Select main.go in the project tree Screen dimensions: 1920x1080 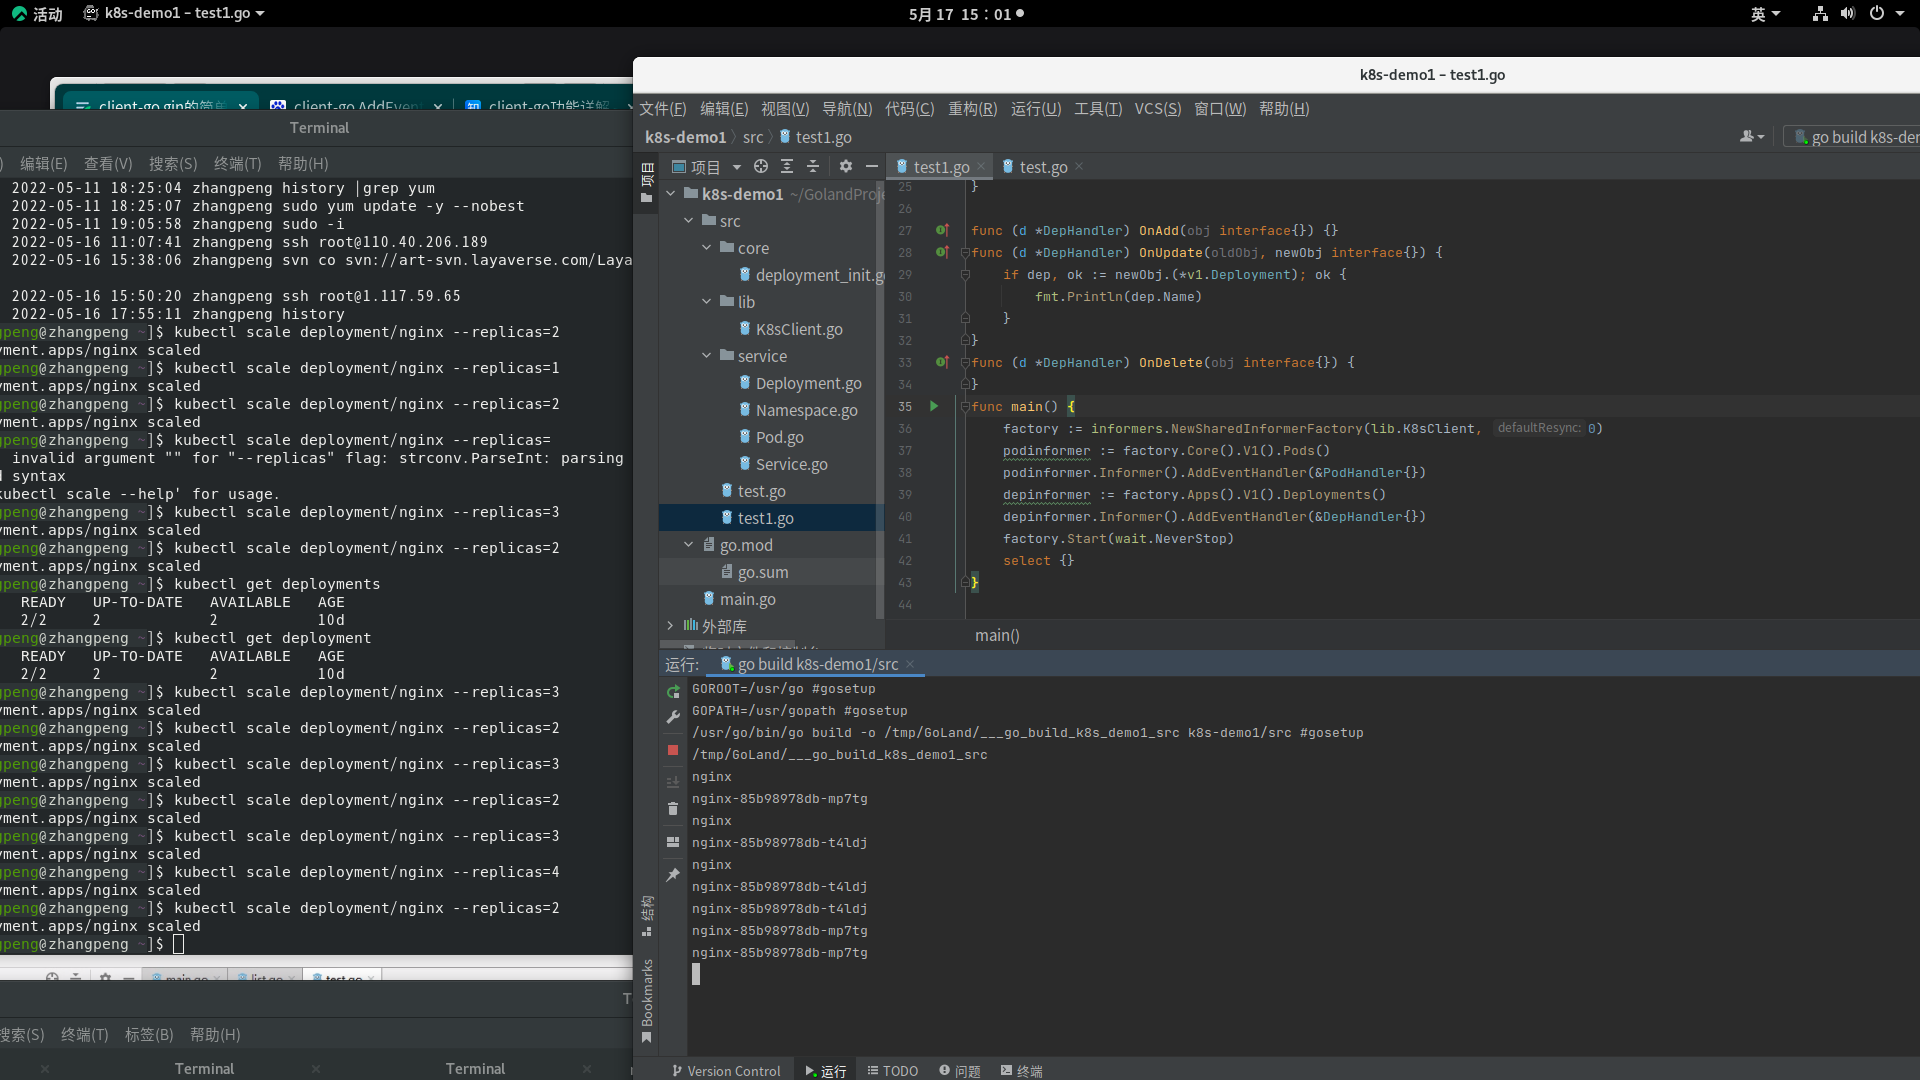tap(739, 599)
